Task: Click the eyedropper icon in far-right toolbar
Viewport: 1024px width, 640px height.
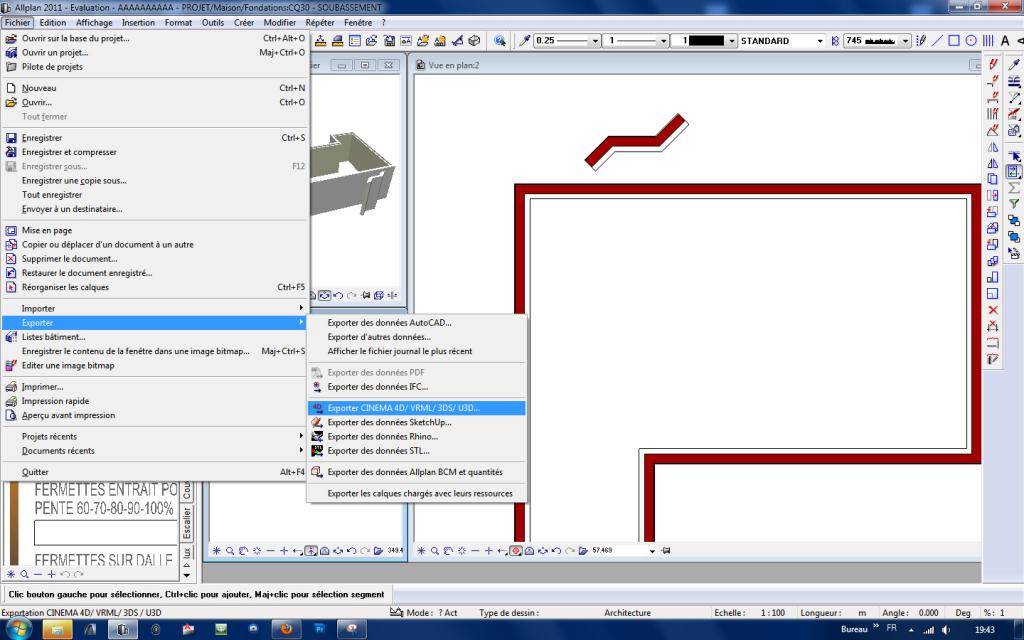Action: click(x=1014, y=65)
